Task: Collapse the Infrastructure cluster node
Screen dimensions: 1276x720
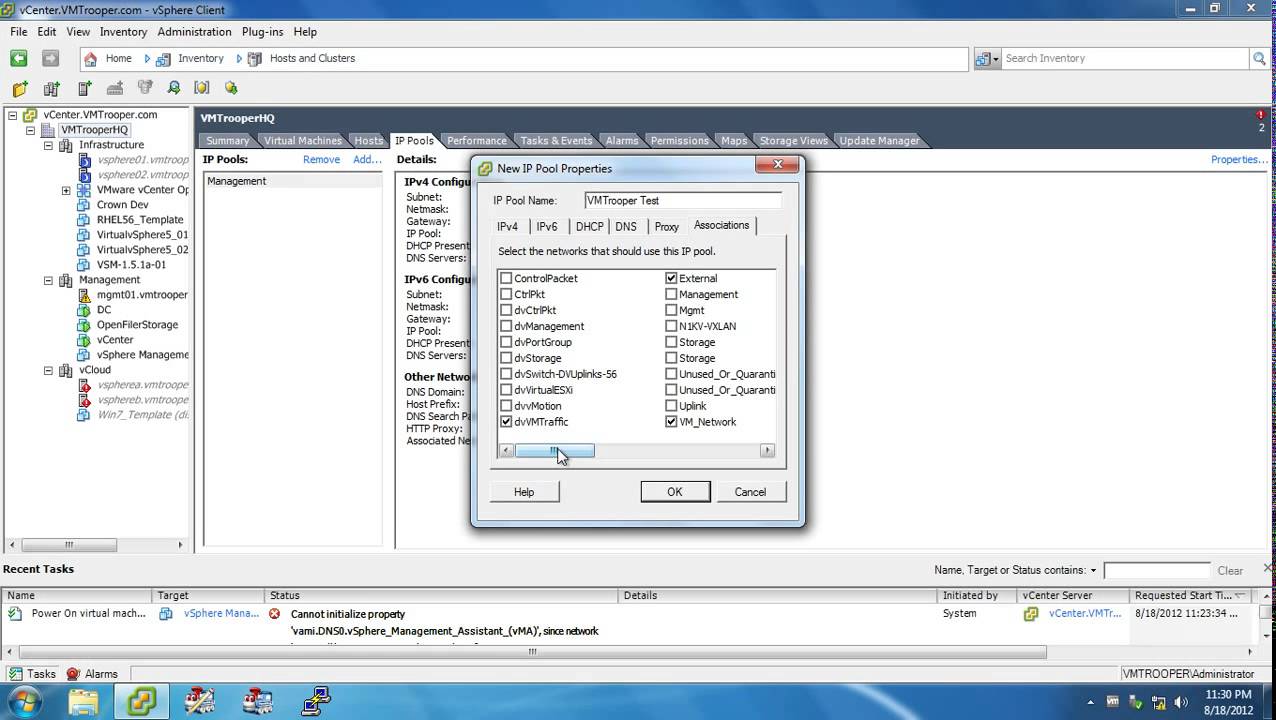Action: [x=48, y=145]
